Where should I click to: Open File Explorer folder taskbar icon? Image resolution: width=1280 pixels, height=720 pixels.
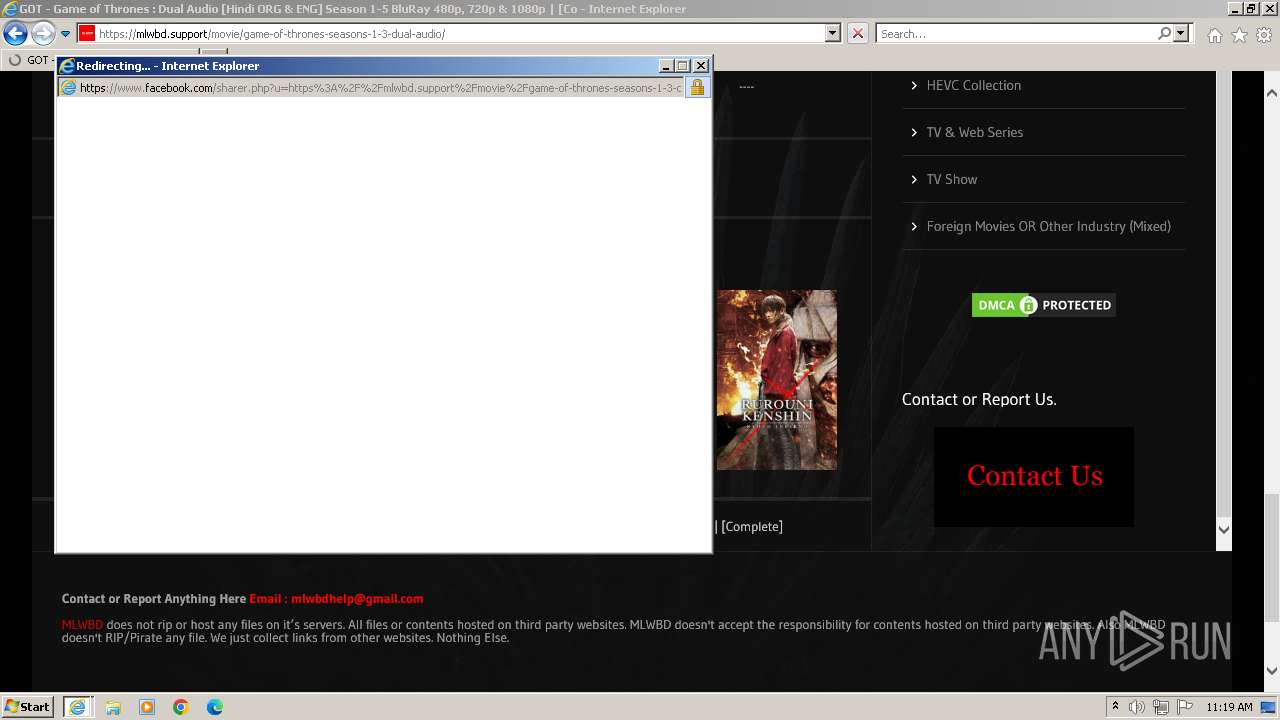(x=113, y=707)
